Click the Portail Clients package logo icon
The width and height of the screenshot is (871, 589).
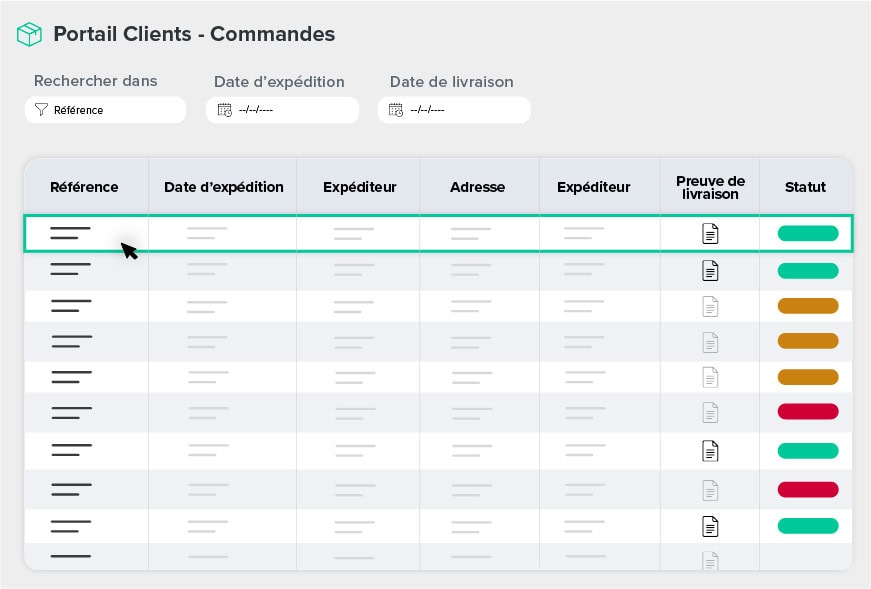click(29, 33)
